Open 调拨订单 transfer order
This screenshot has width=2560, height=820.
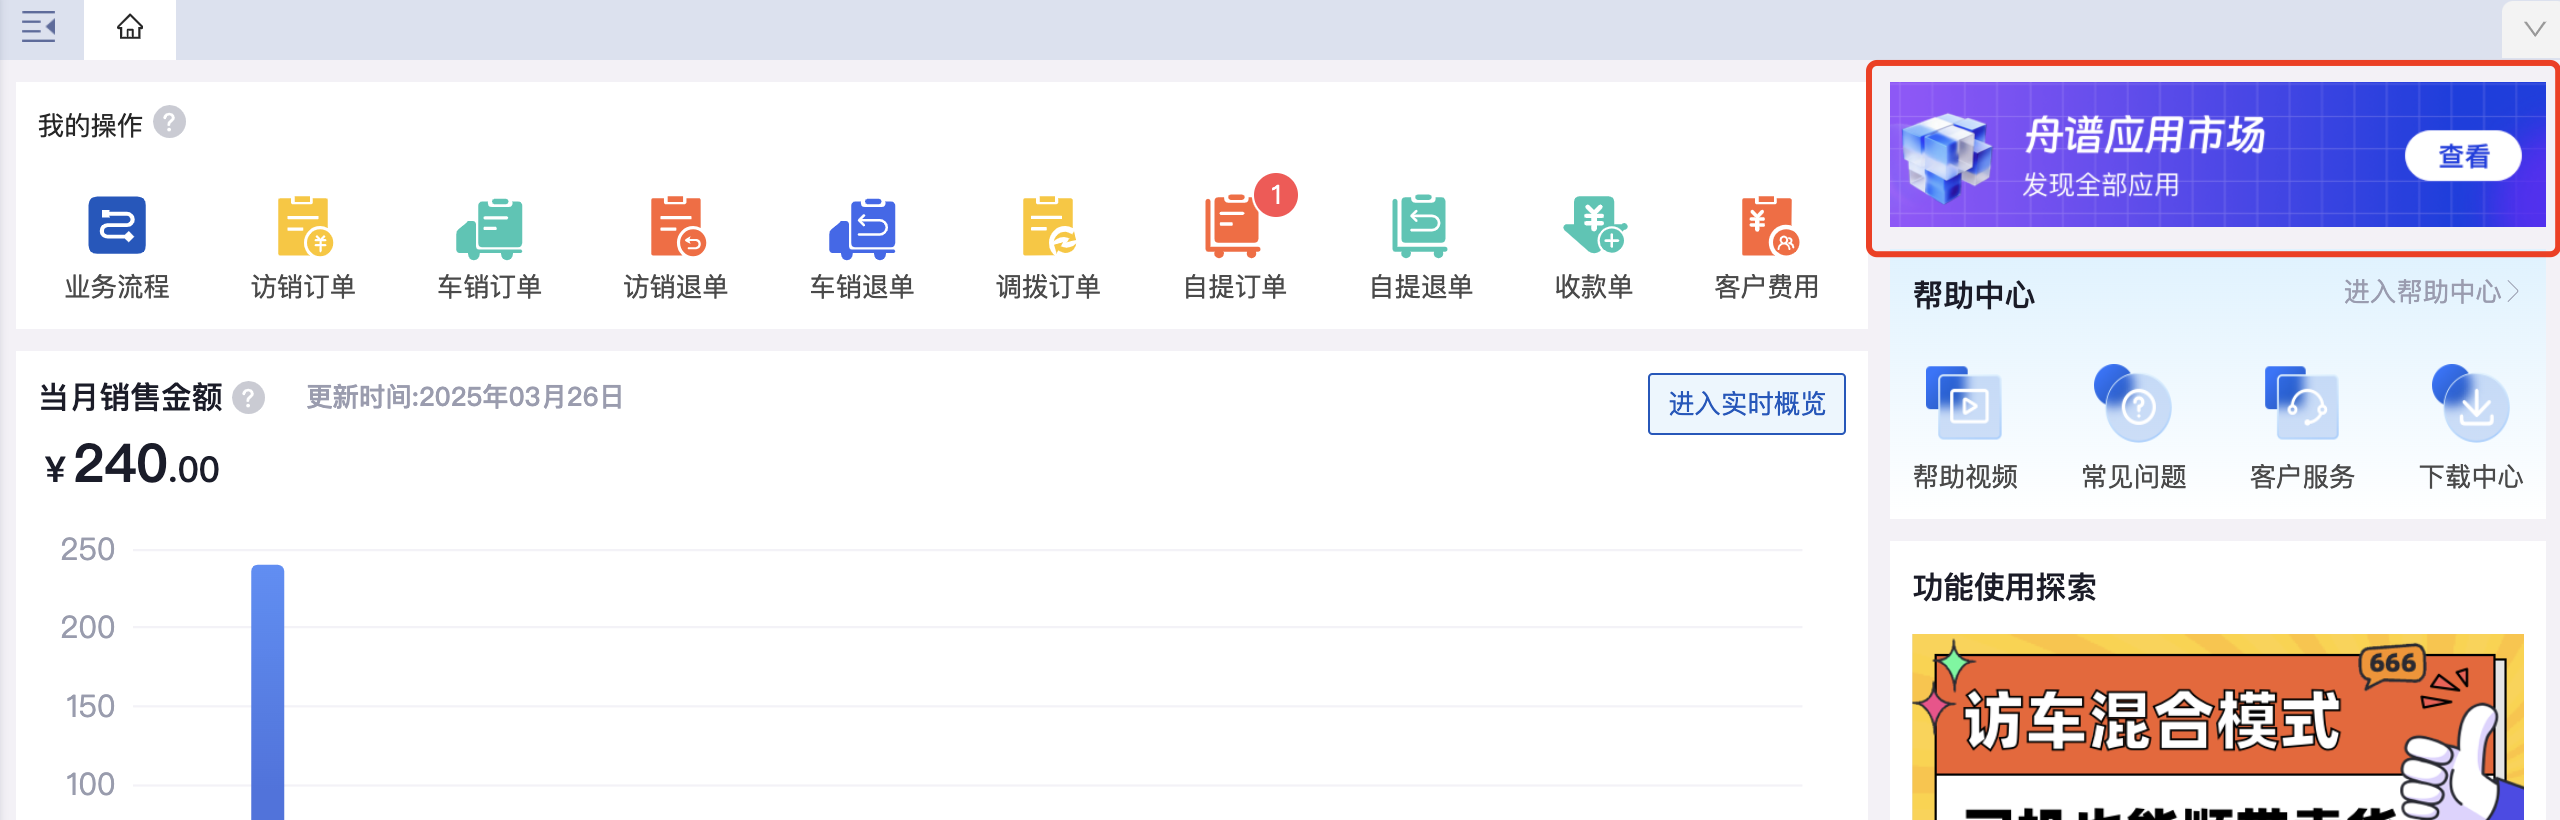(x=1048, y=226)
